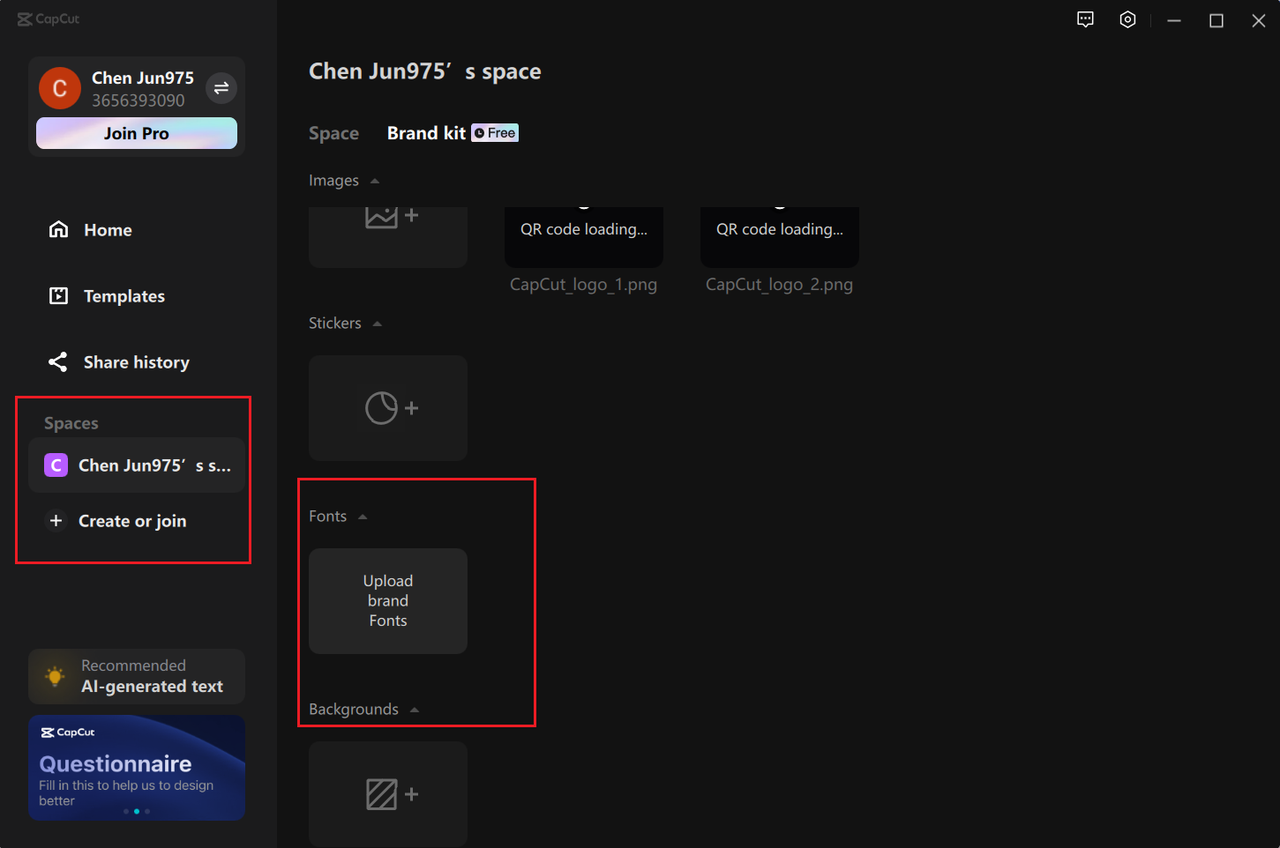Click Upload brand Fonts
Image resolution: width=1280 pixels, height=848 pixels.
pos(388,600)
